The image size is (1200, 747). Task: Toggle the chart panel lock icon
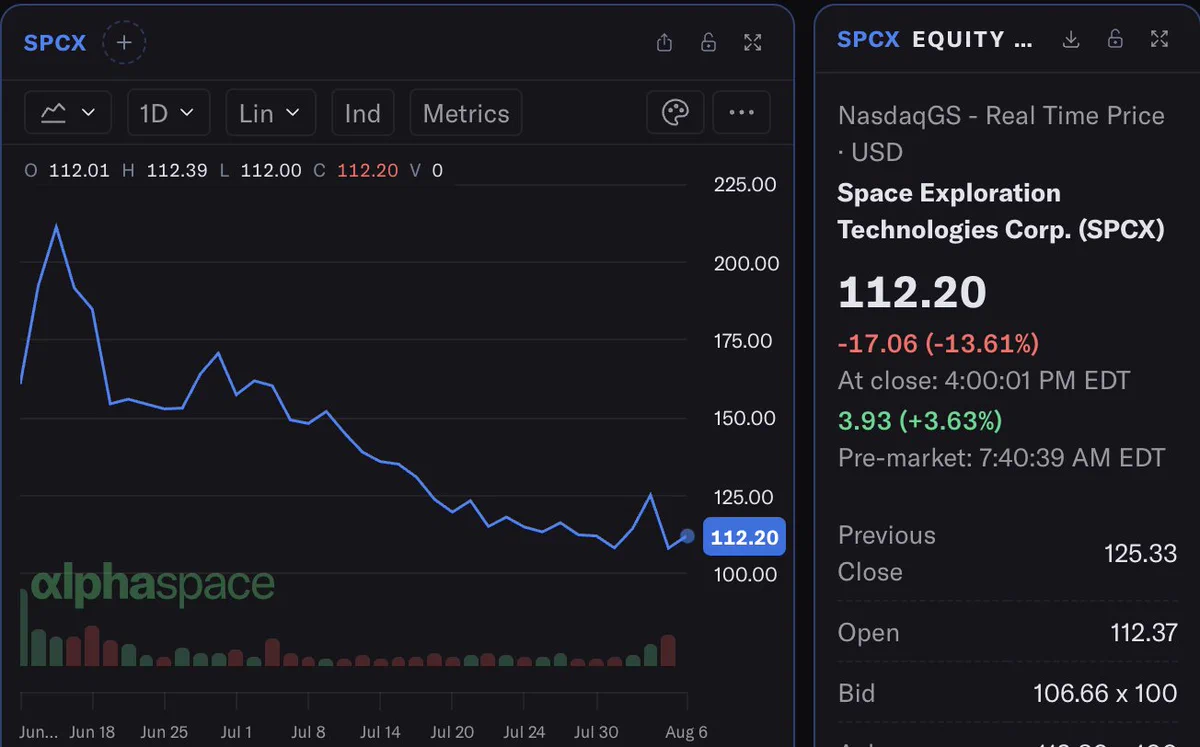[x=708, y=42]
